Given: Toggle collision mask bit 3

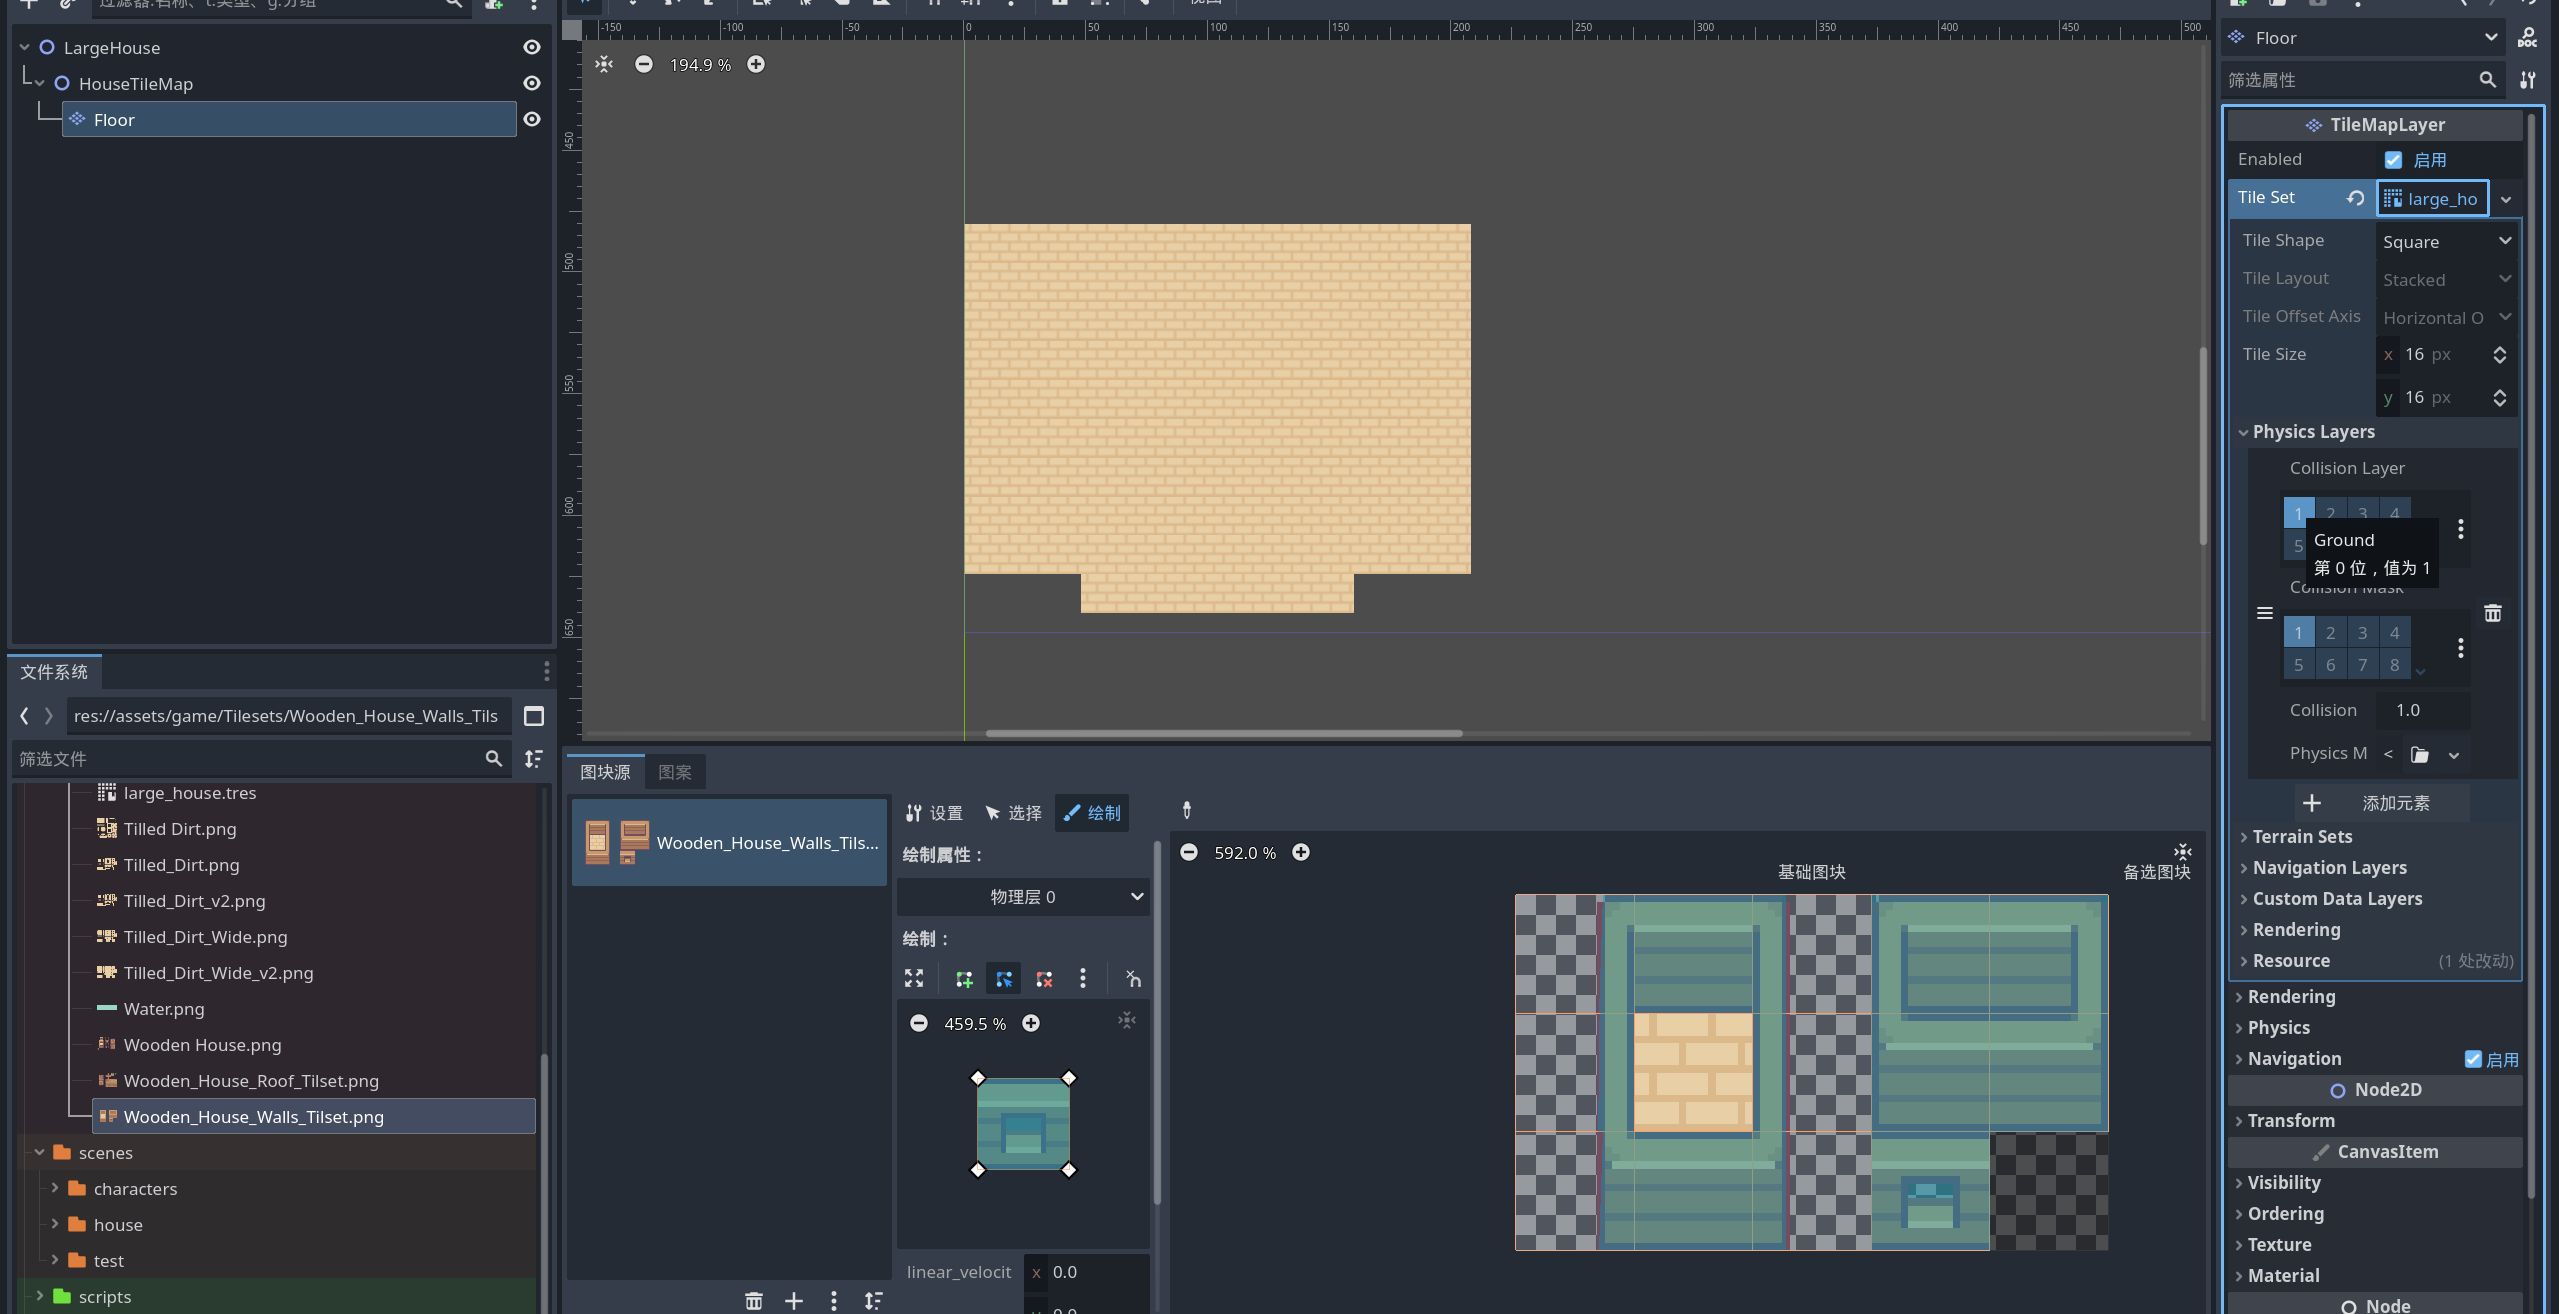Looking at the screenshot, I should tap(2362, 633).
